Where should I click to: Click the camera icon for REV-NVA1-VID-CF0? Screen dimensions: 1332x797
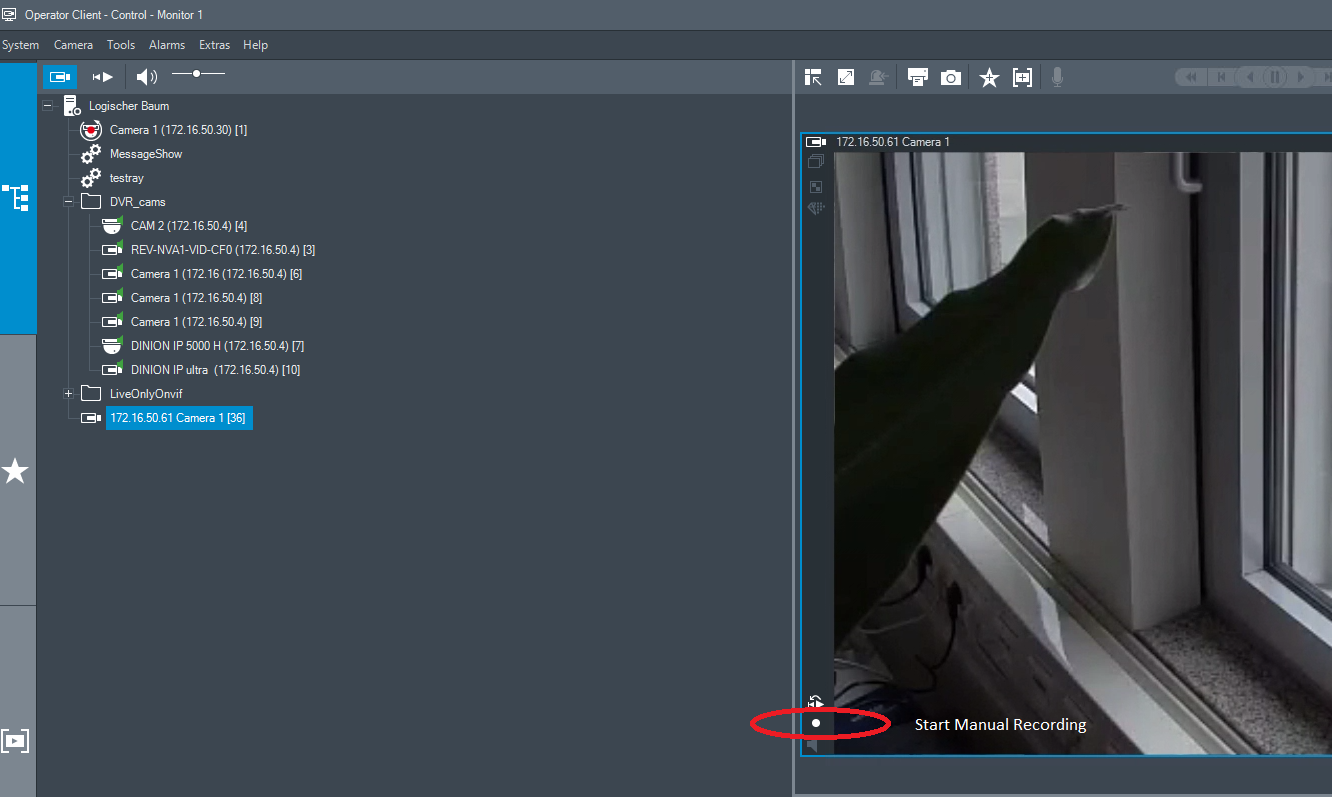point(112,249)
